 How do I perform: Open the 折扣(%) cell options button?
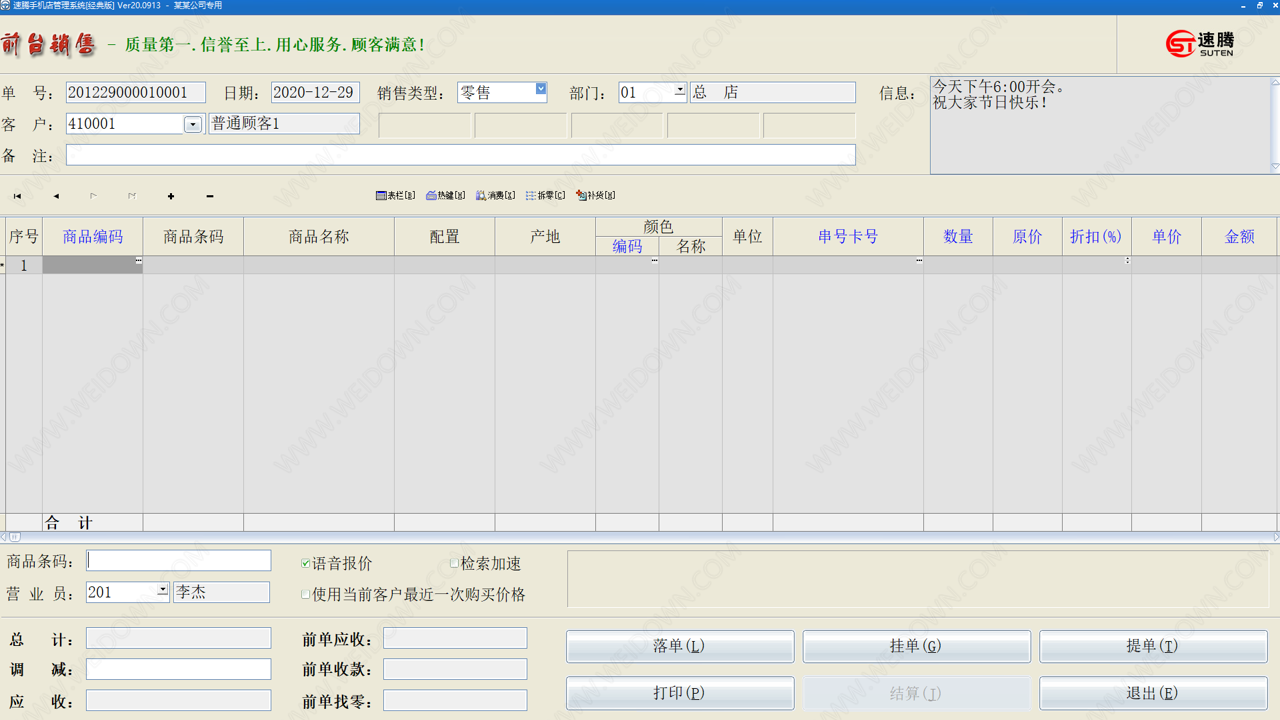pyautogui.click(x=1127, y=261)
